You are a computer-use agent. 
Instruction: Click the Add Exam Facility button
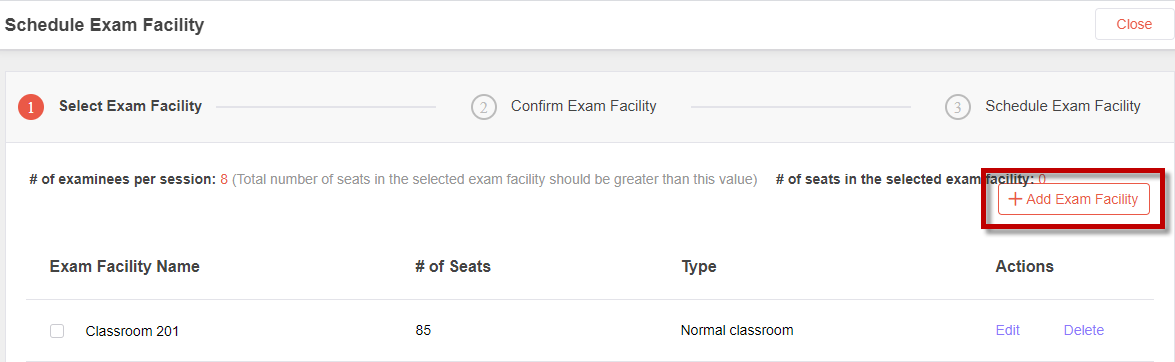click(x=1073, y=199)
